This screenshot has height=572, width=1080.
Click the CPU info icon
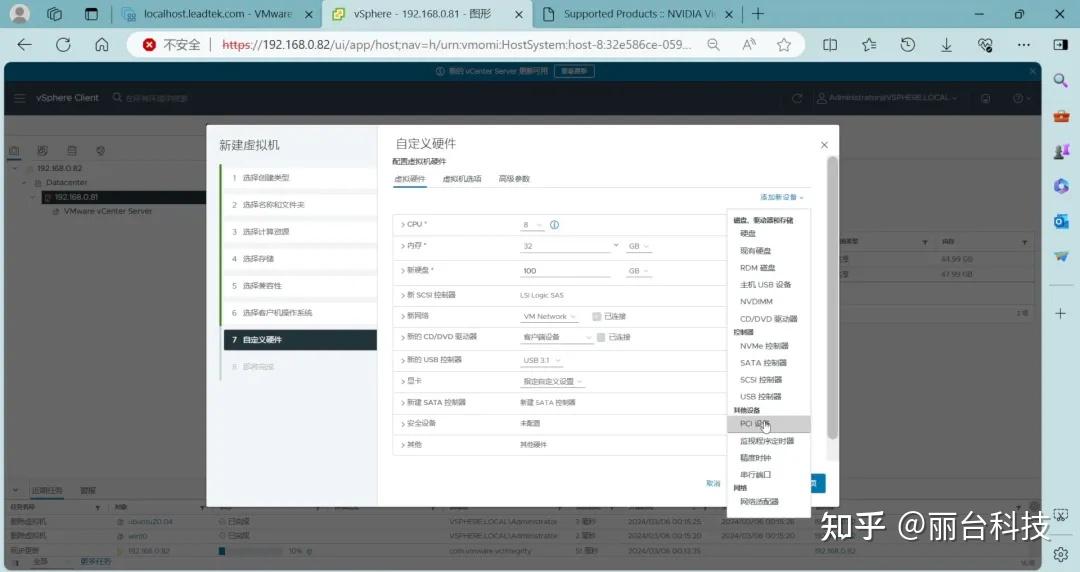pyautogui.click(x=554, y=225)
